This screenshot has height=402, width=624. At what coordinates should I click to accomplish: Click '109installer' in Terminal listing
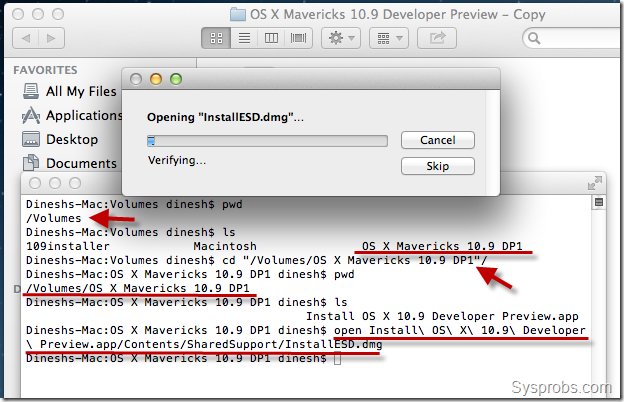tap(68, 246)
